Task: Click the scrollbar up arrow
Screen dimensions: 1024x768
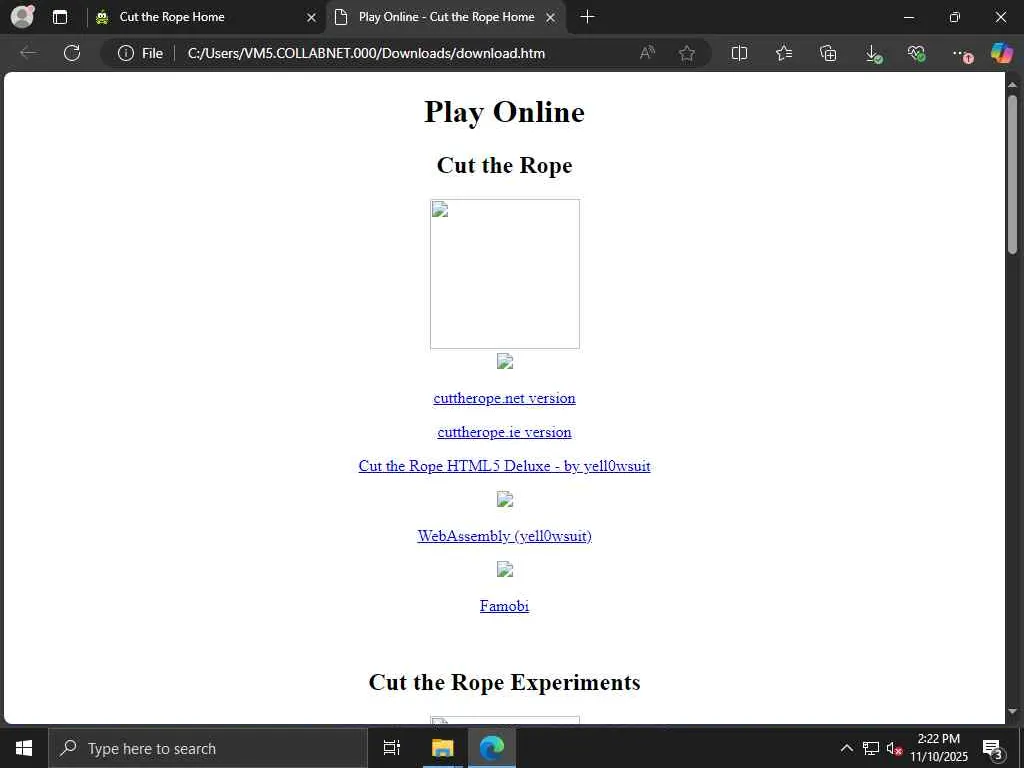Action: (x=1012, y=84)
